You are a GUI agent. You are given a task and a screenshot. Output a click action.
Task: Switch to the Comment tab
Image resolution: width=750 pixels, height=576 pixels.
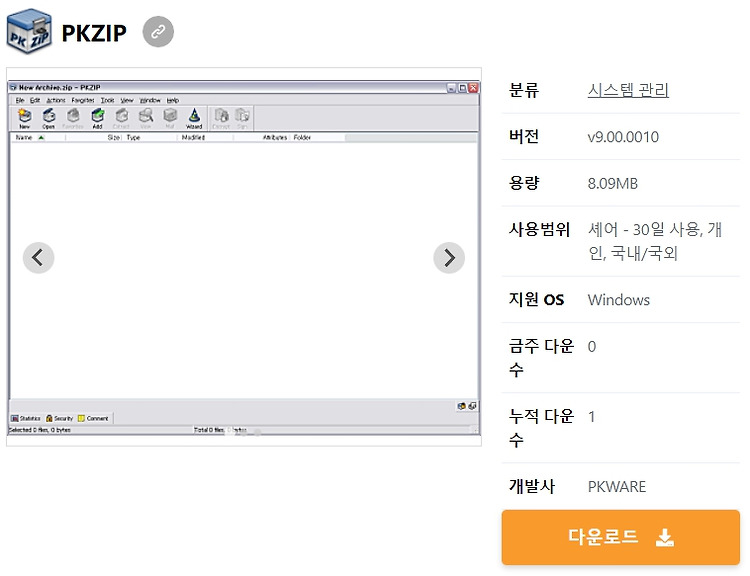tap(94, 419)
